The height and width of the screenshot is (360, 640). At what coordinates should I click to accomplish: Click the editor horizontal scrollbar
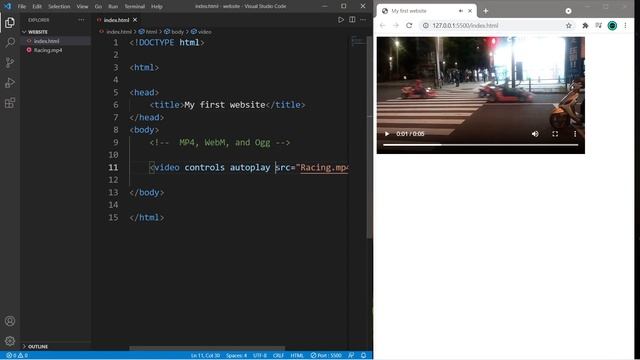pyautogui.click(x=207, y=348)
